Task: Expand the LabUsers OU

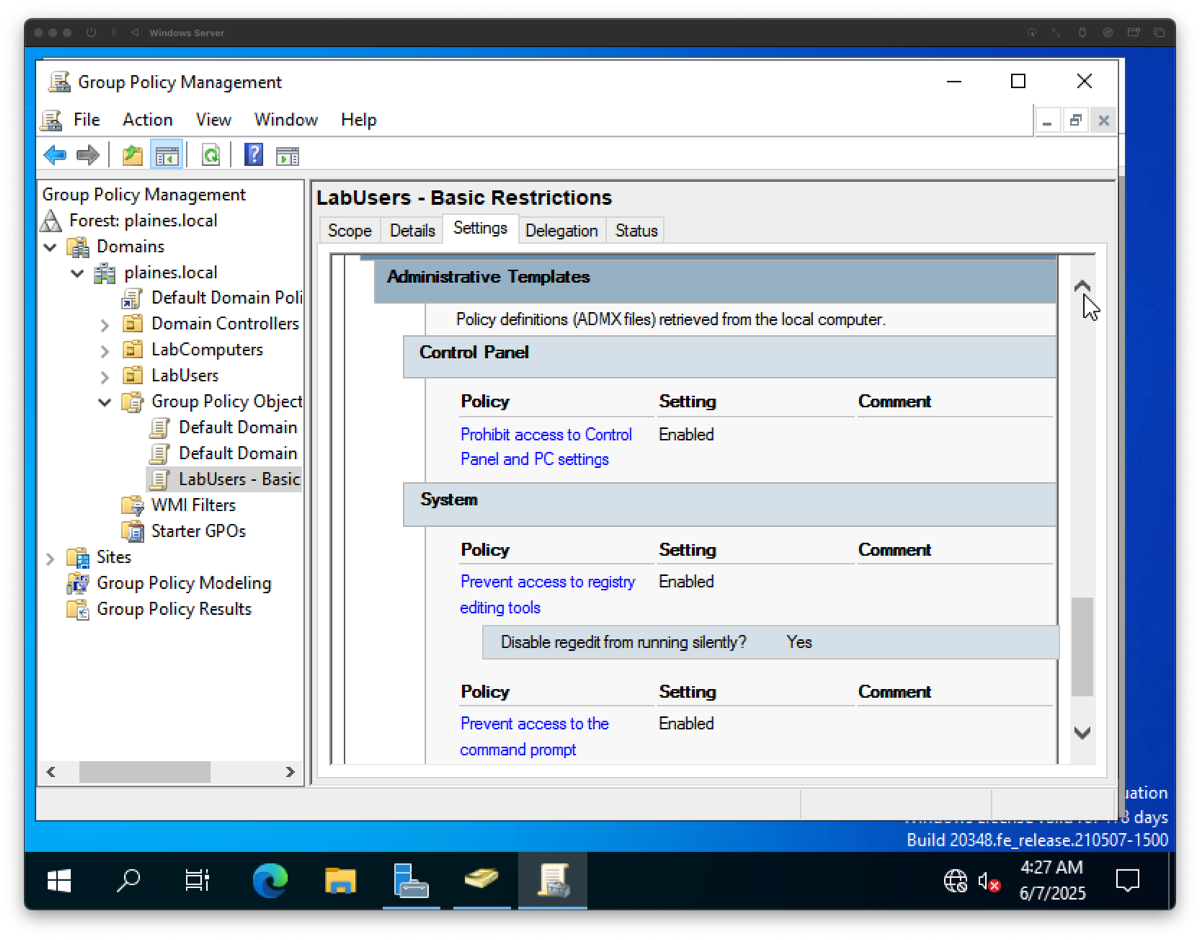Action: (x=105, y=377)
